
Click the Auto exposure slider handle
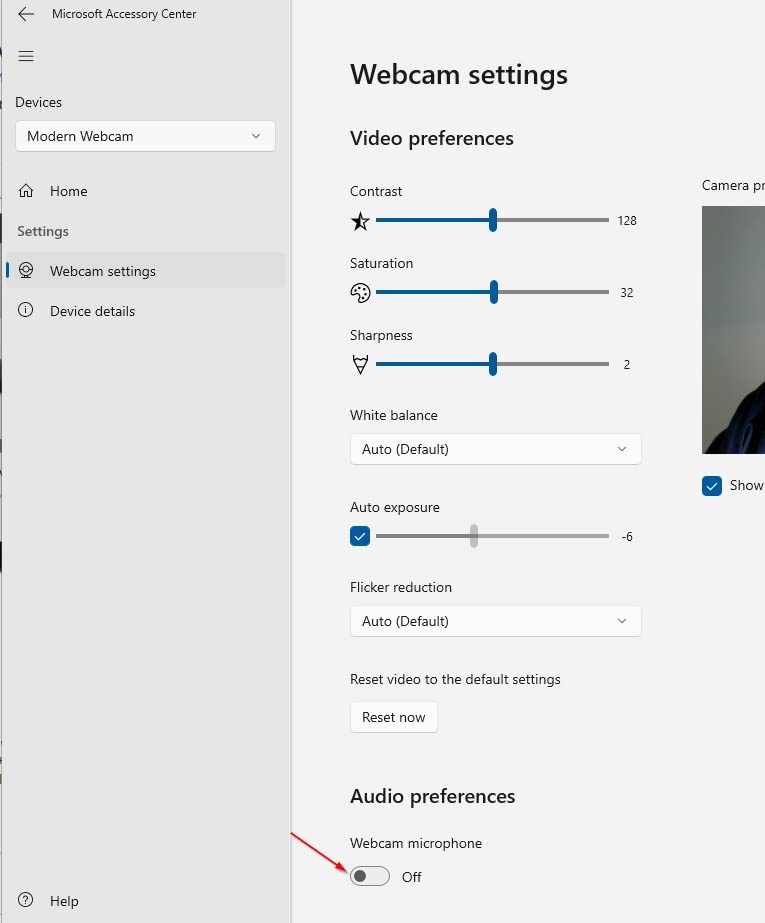pyautogui.click(x=474, y=536)
